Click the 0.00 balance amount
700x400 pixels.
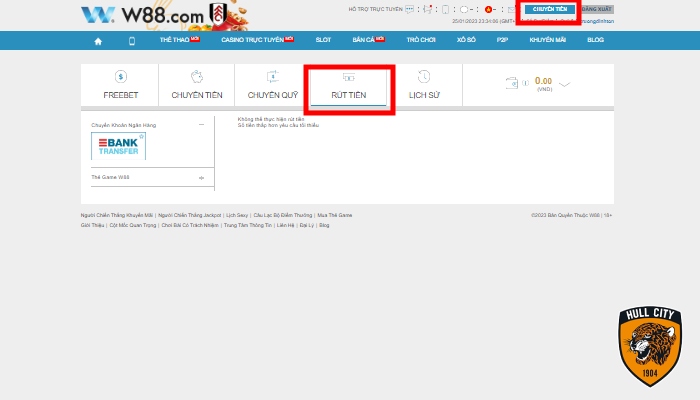543,81
